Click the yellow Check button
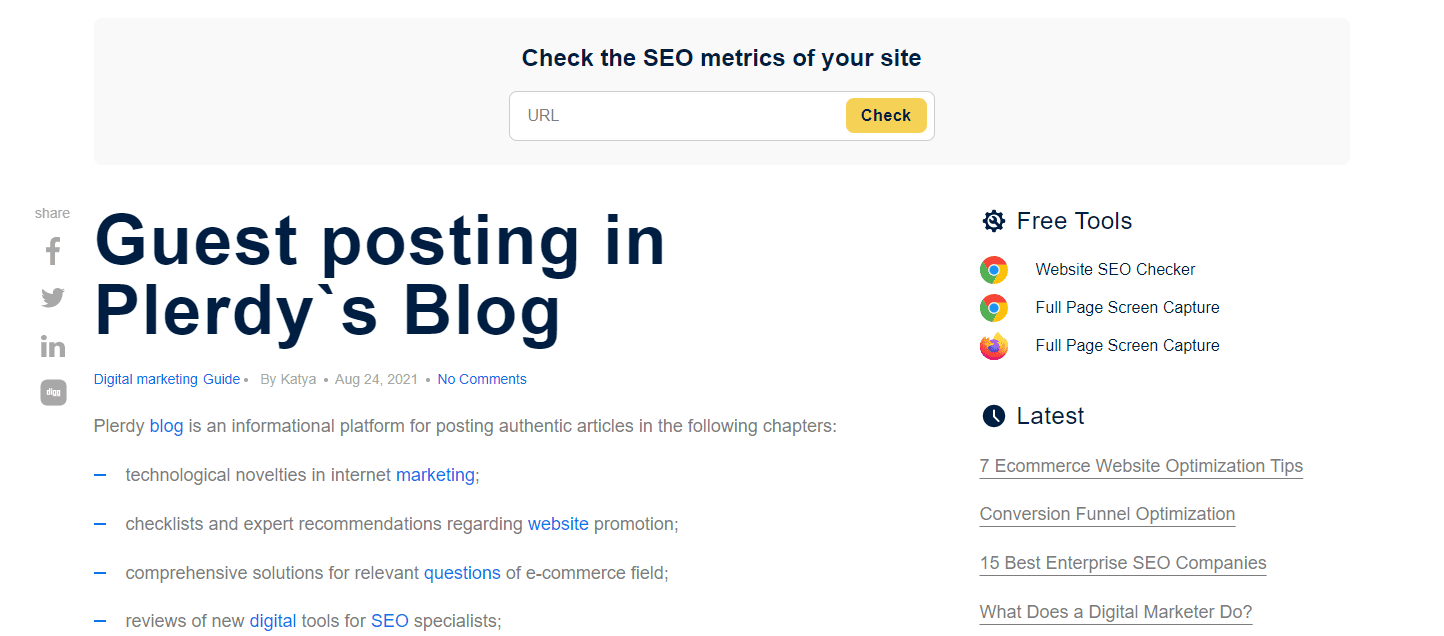This screenshot has height=636, width=1444. tap(886, 115)
